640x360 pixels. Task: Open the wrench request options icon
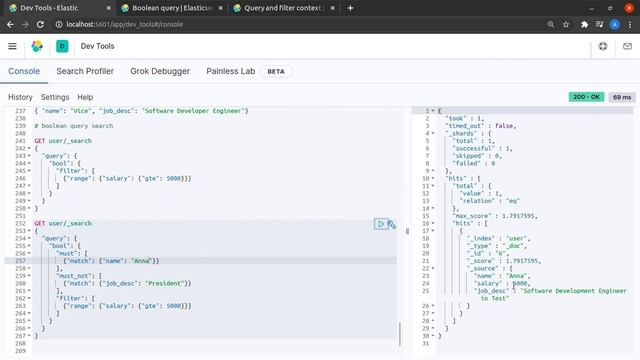391,224
